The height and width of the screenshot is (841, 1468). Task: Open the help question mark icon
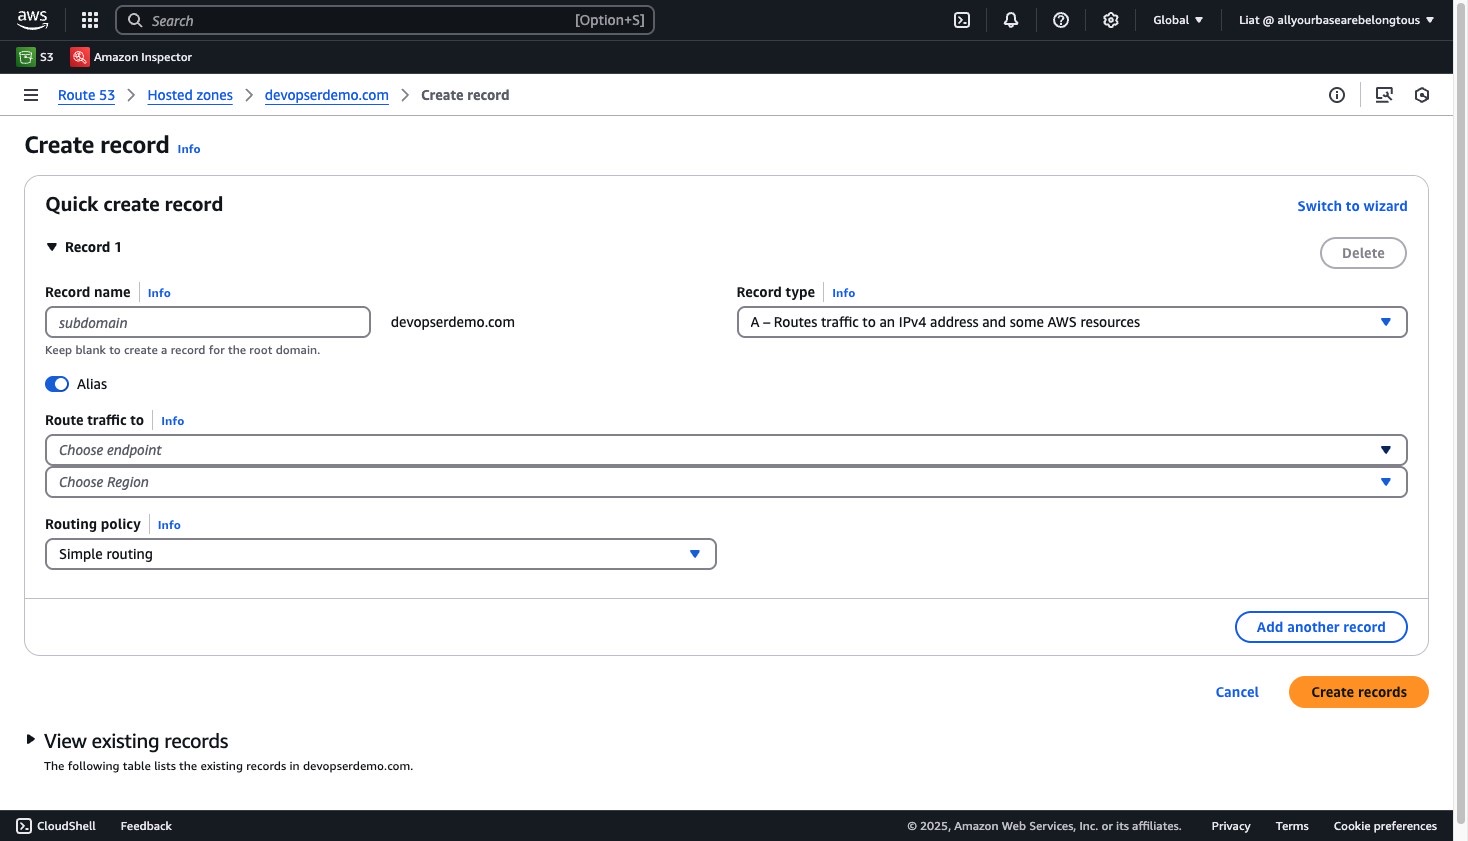pos(1061,20)
